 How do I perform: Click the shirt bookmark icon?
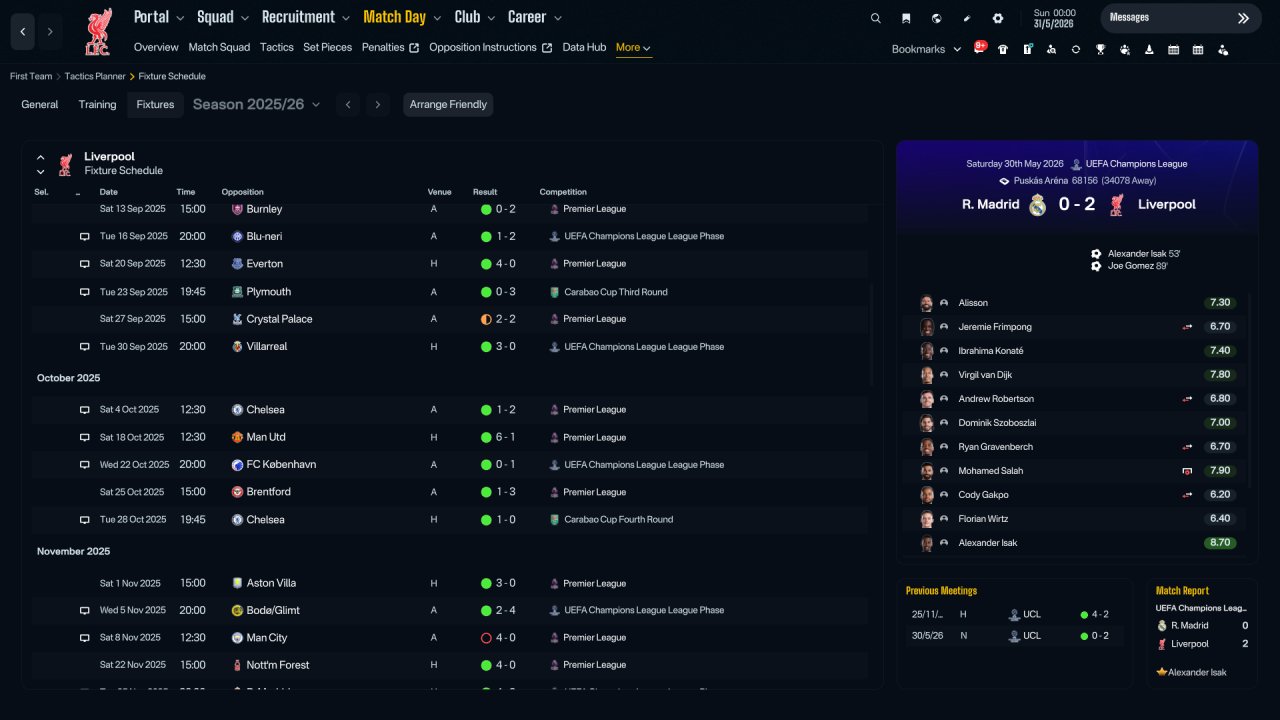(1003, 49)
